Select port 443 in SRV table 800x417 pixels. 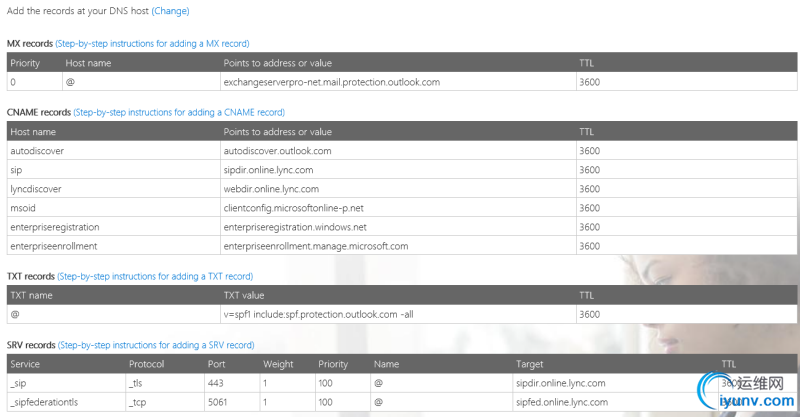point(216,383)
